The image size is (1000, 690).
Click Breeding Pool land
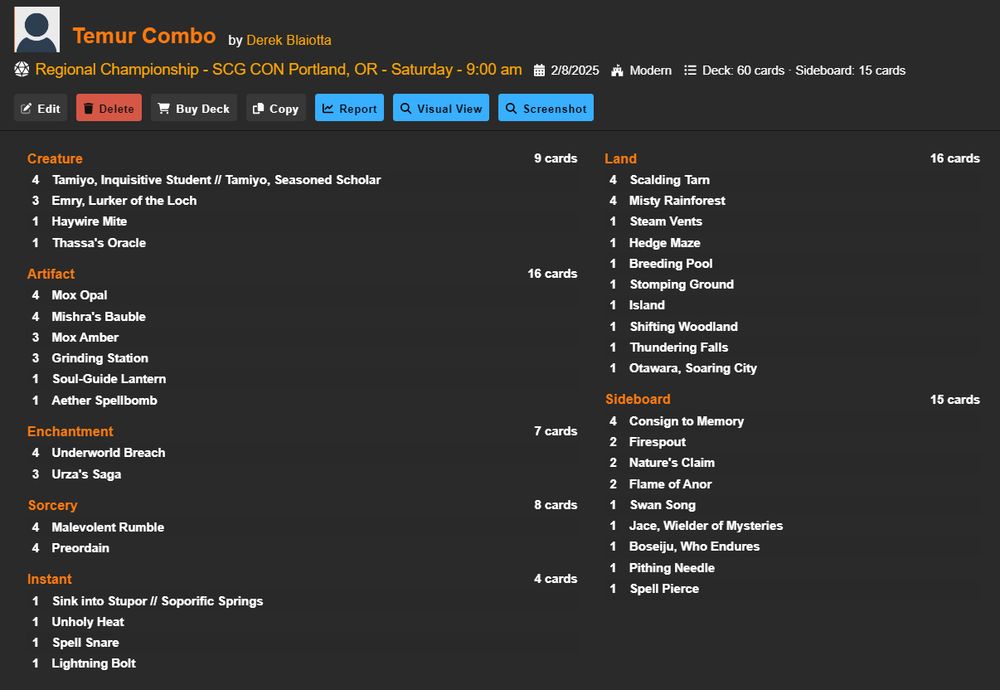click(x=671, y=263)
